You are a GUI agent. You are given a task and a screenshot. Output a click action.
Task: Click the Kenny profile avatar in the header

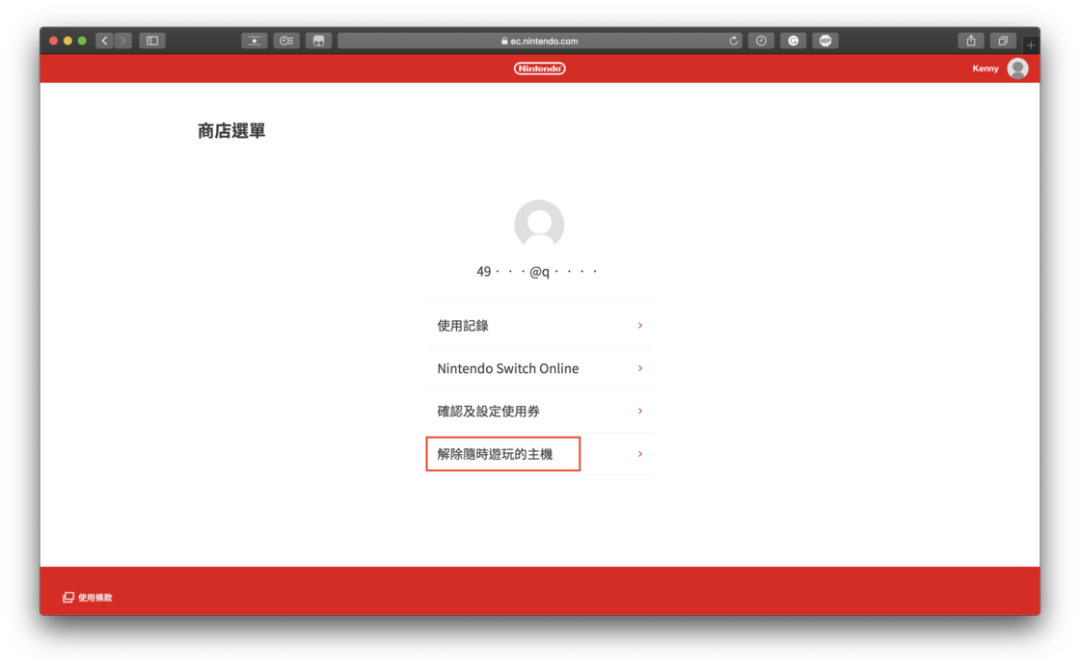click(1017, 68)
